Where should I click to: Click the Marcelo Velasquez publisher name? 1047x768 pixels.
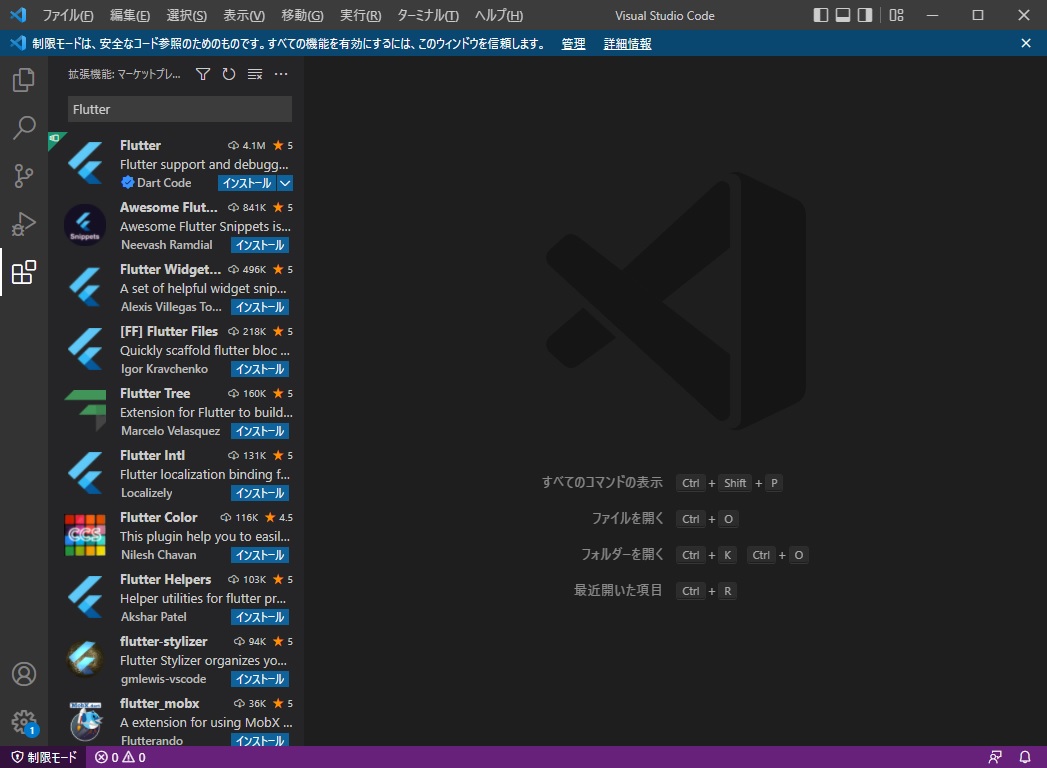coord(170,431)
